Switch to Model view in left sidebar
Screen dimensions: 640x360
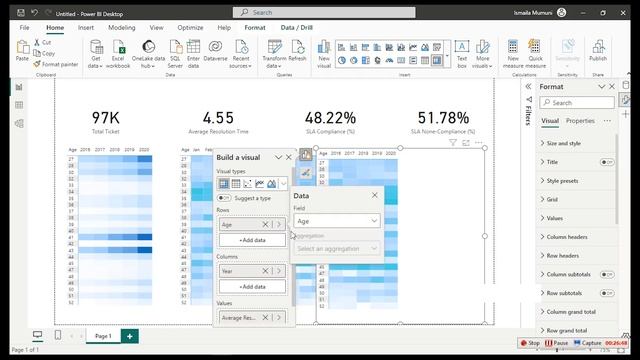(x=19, y=123)
